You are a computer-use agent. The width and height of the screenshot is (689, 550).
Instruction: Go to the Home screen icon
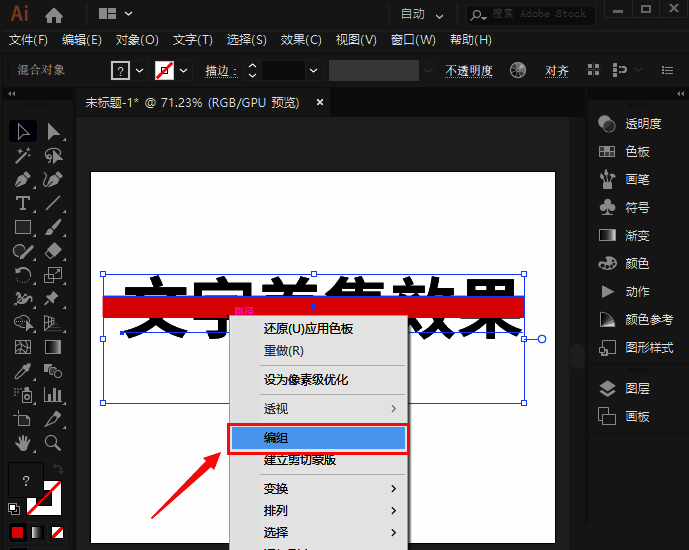pos(54,15)
